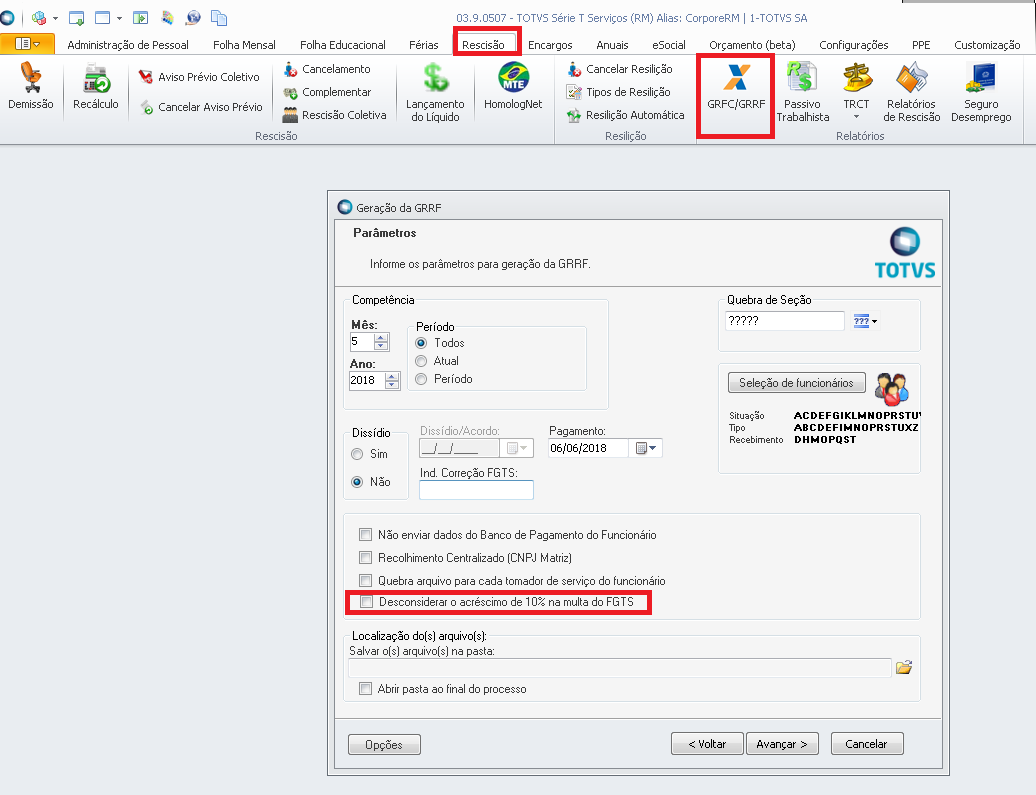
Task: Select Sim for Dissídio
Action: pos(357,454)
